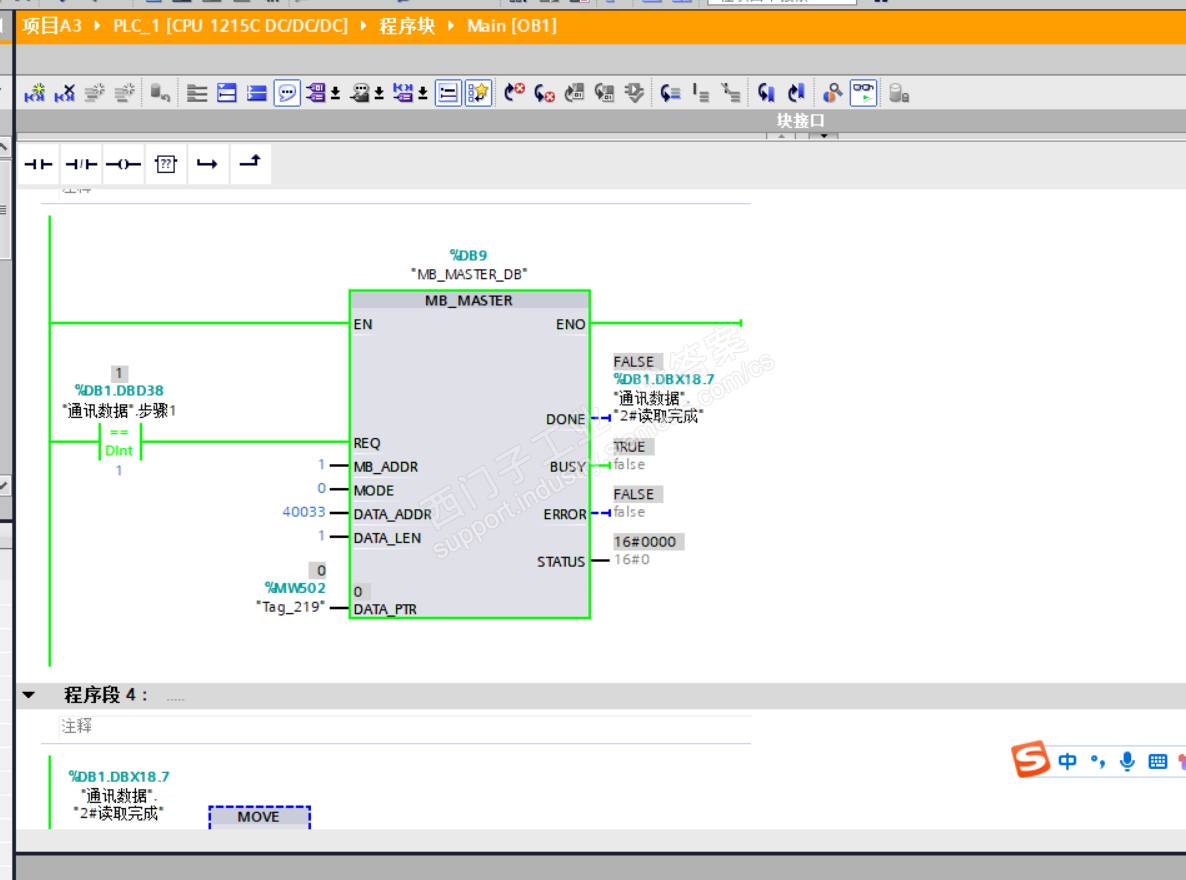The width and height of the screenshot is (1186, 880).
Task: Toggle Chinese input mode 中 icon
Action: point(1067,761)
